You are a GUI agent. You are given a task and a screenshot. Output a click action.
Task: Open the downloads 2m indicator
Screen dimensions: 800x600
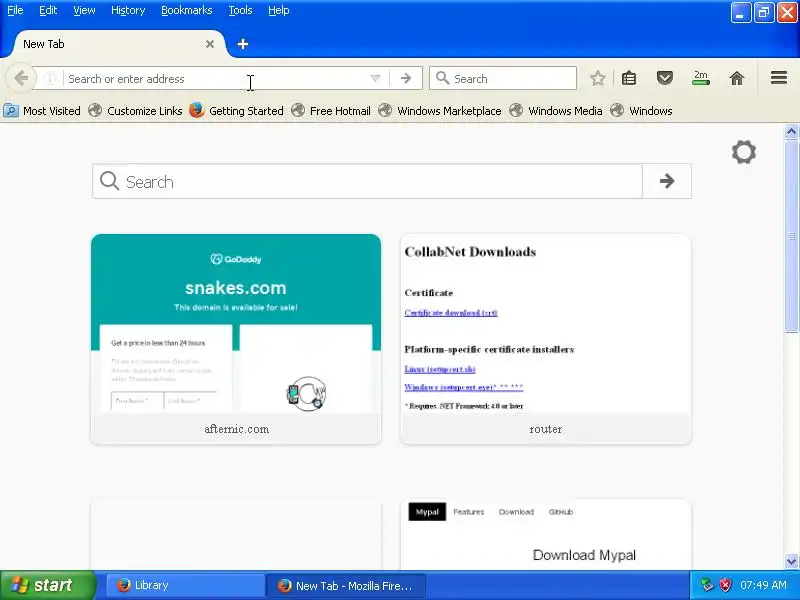[x=701, y=79]
